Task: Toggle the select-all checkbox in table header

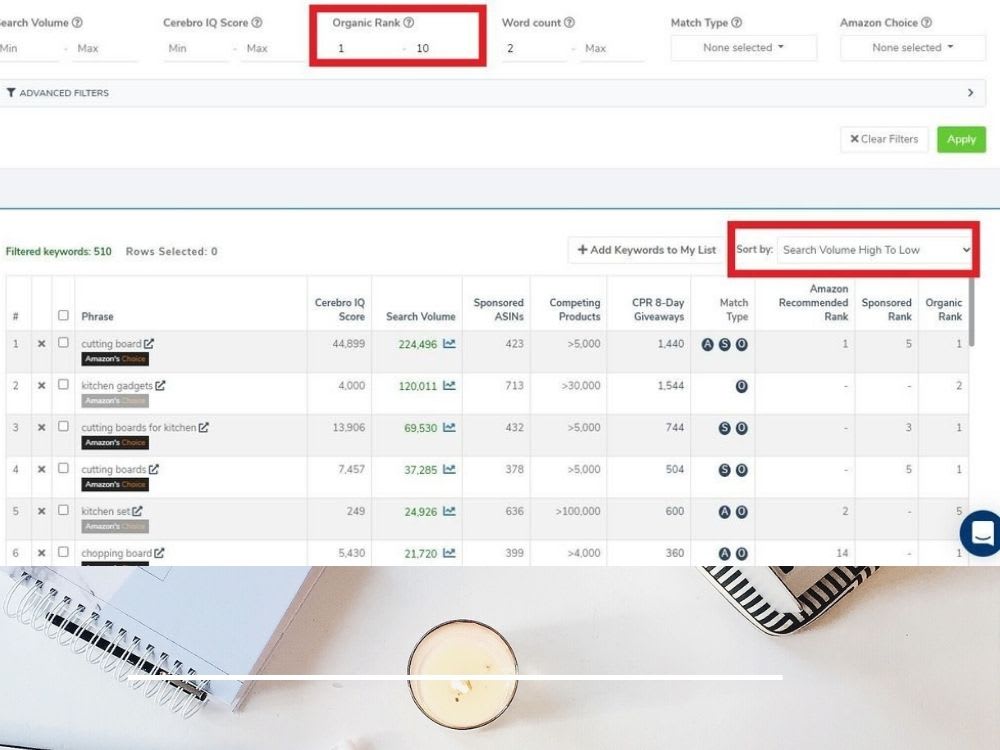Action: point(63,315)
